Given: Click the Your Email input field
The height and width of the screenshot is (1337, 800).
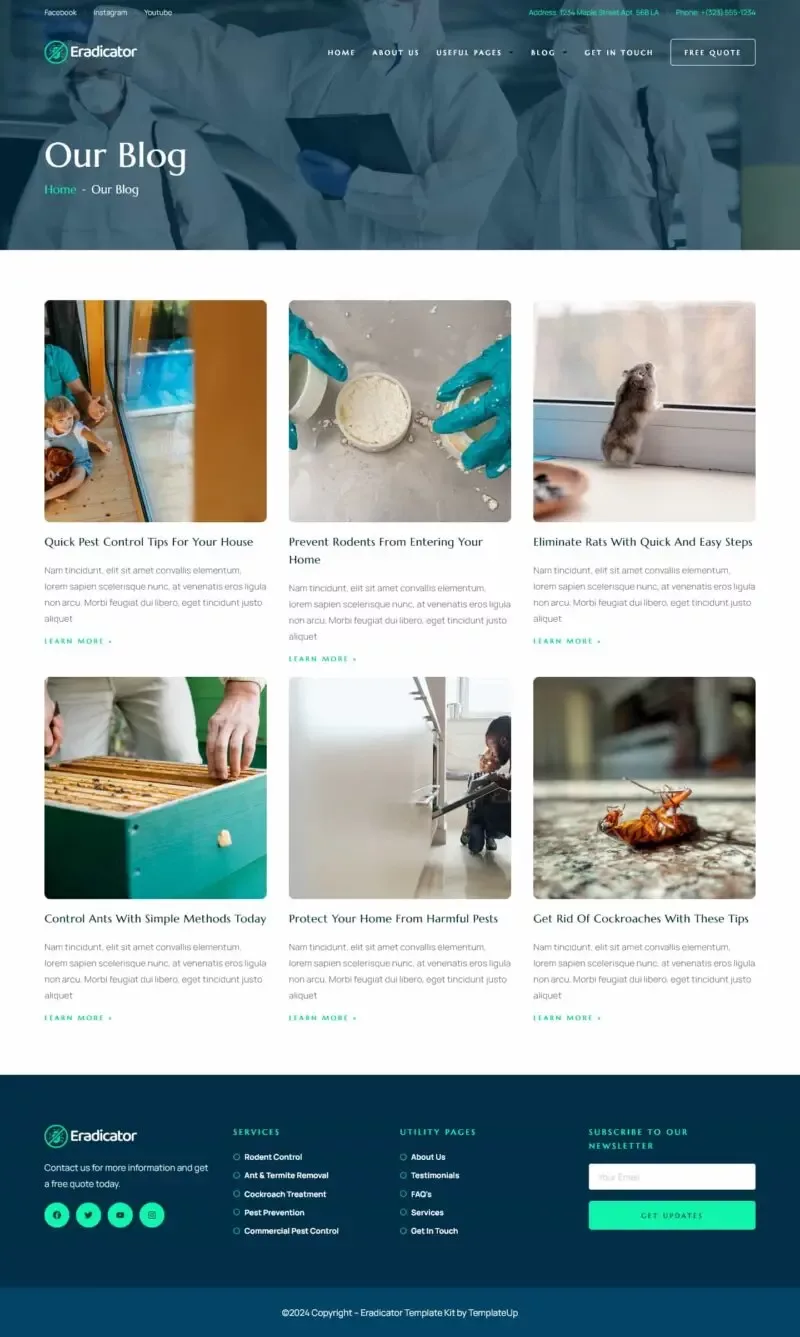Looking at the screenshot, I should tap(672, 1177).
